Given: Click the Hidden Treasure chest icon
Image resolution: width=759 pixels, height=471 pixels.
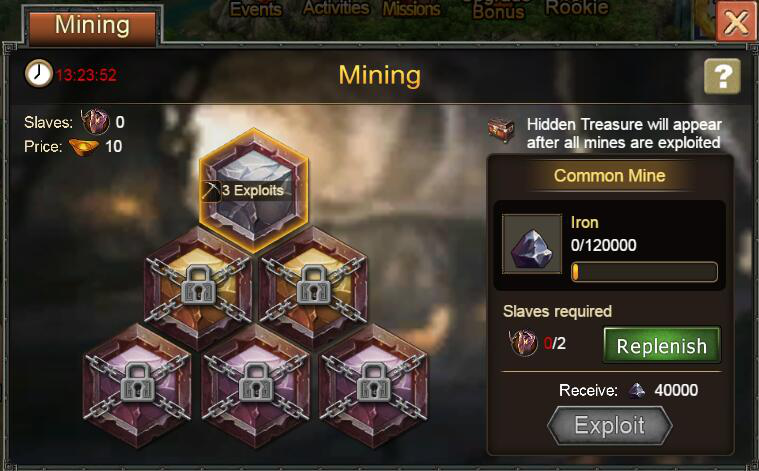Looking at the screenshot, I should (501, 130).
